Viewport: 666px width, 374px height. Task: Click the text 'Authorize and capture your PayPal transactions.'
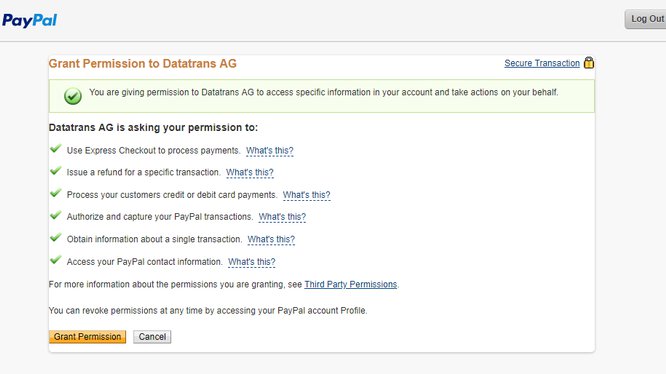point(160,217)
